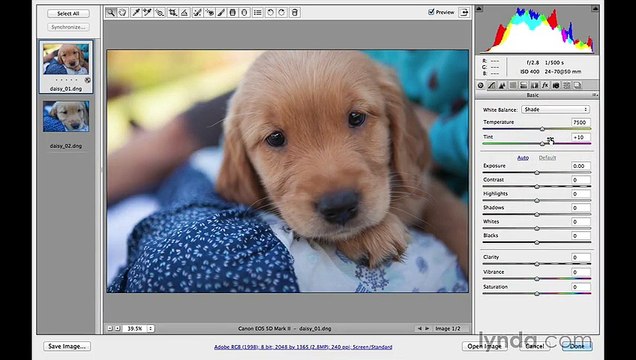The width and height of the screenshot is (636, 360).
Task: Click the Tint value field +10
Action: pos(580,137)
